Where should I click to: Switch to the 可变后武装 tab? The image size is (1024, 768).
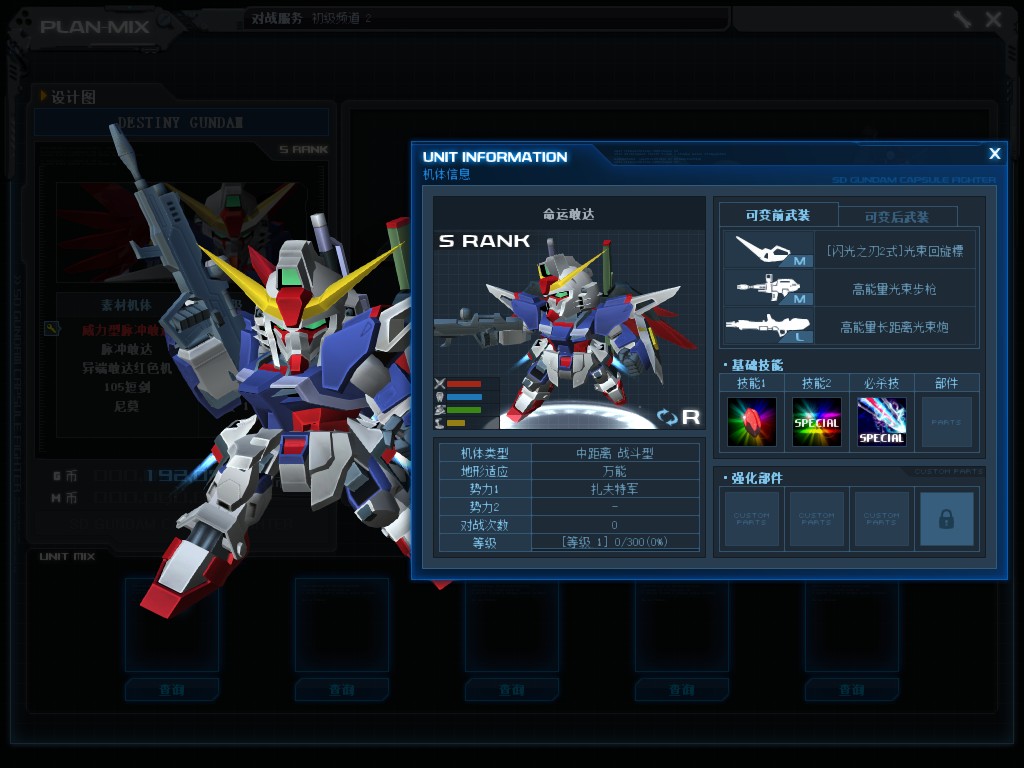[x=897, y=217]
